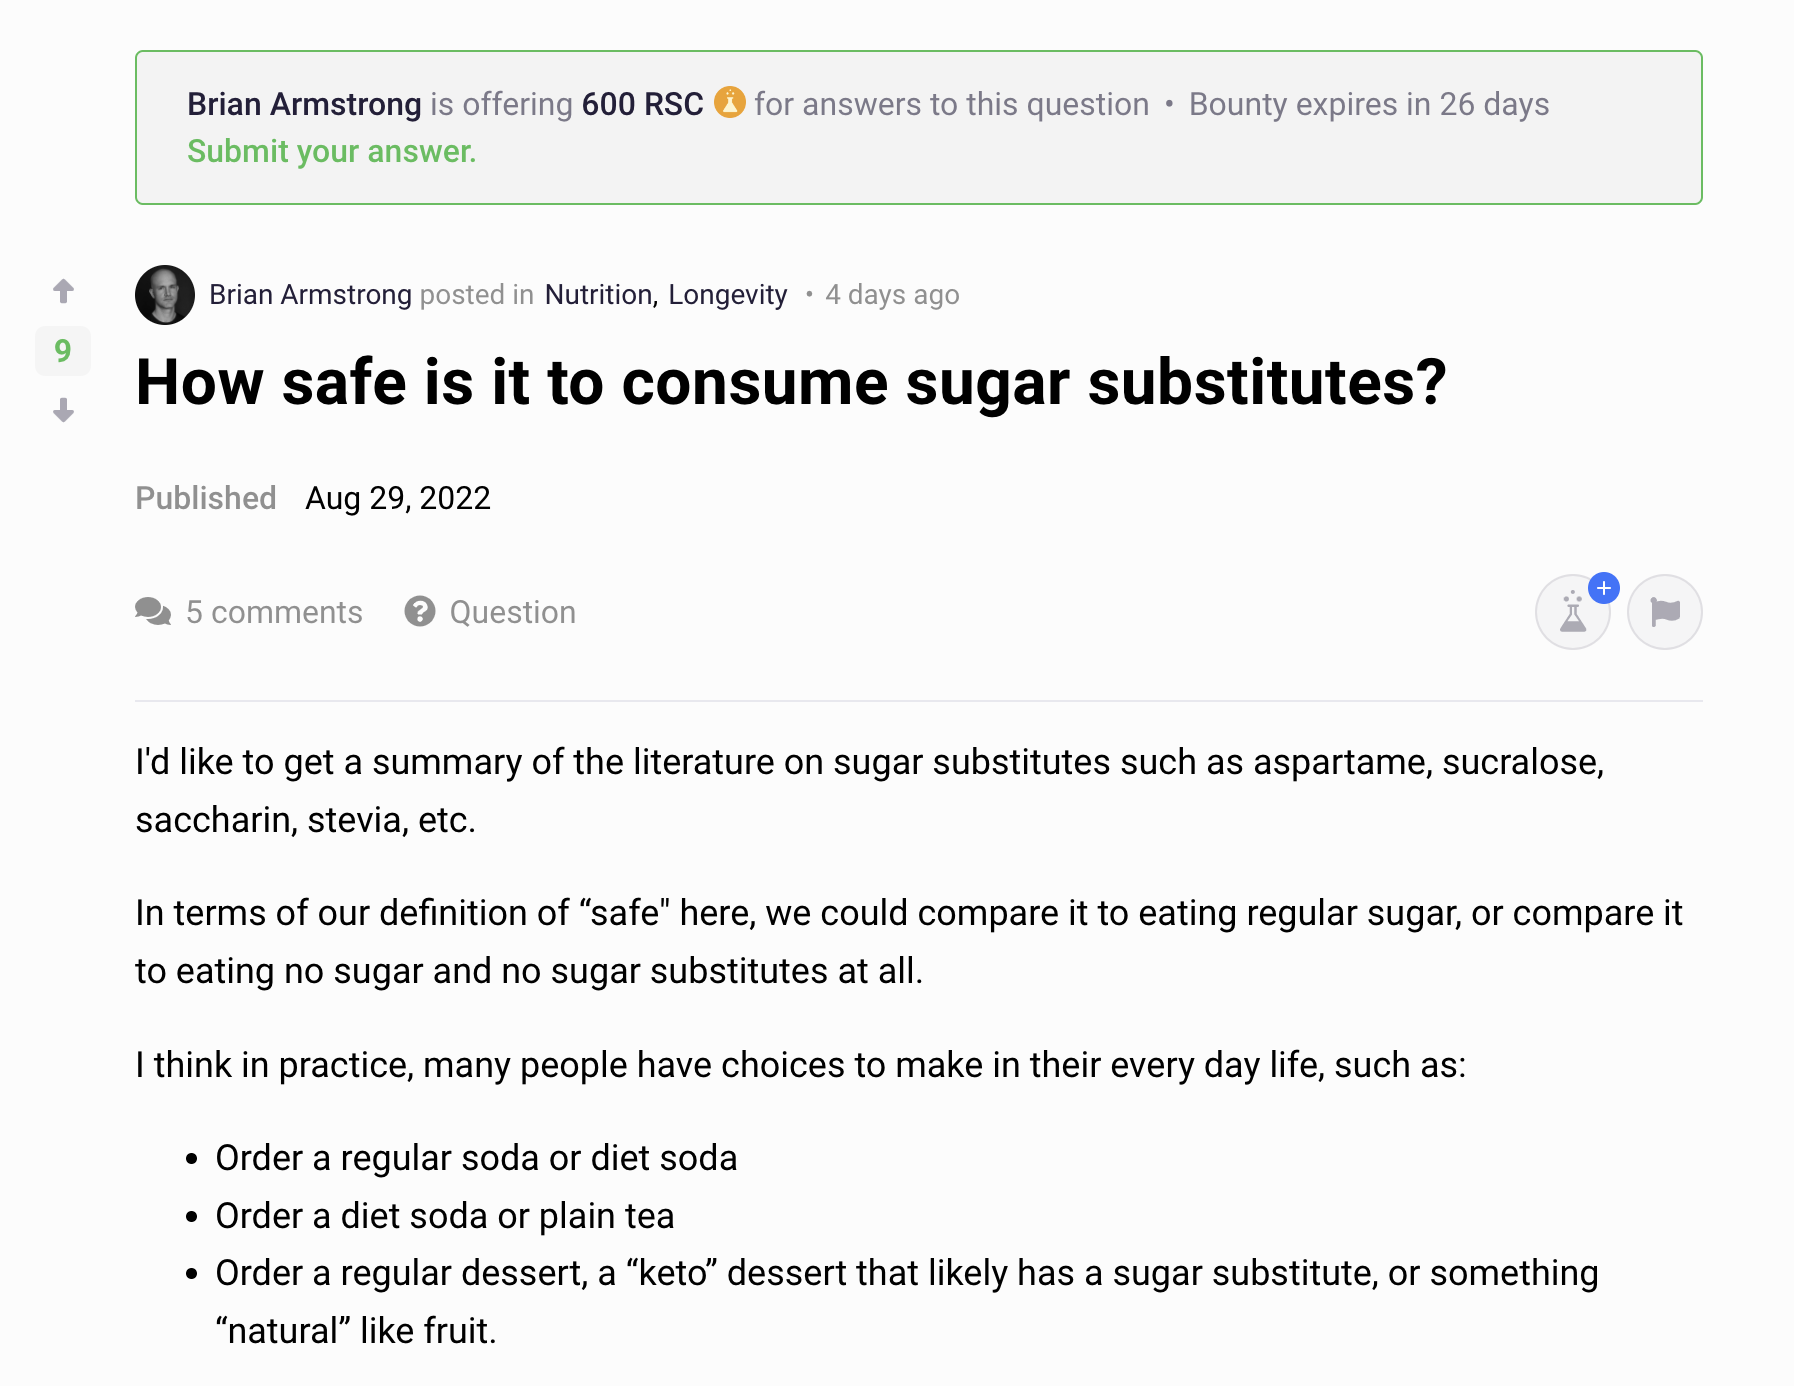Upvote the sugar substitutes question
Image resolution: width=1794 pixels, height=1386 pixels.
coord(63,291)
